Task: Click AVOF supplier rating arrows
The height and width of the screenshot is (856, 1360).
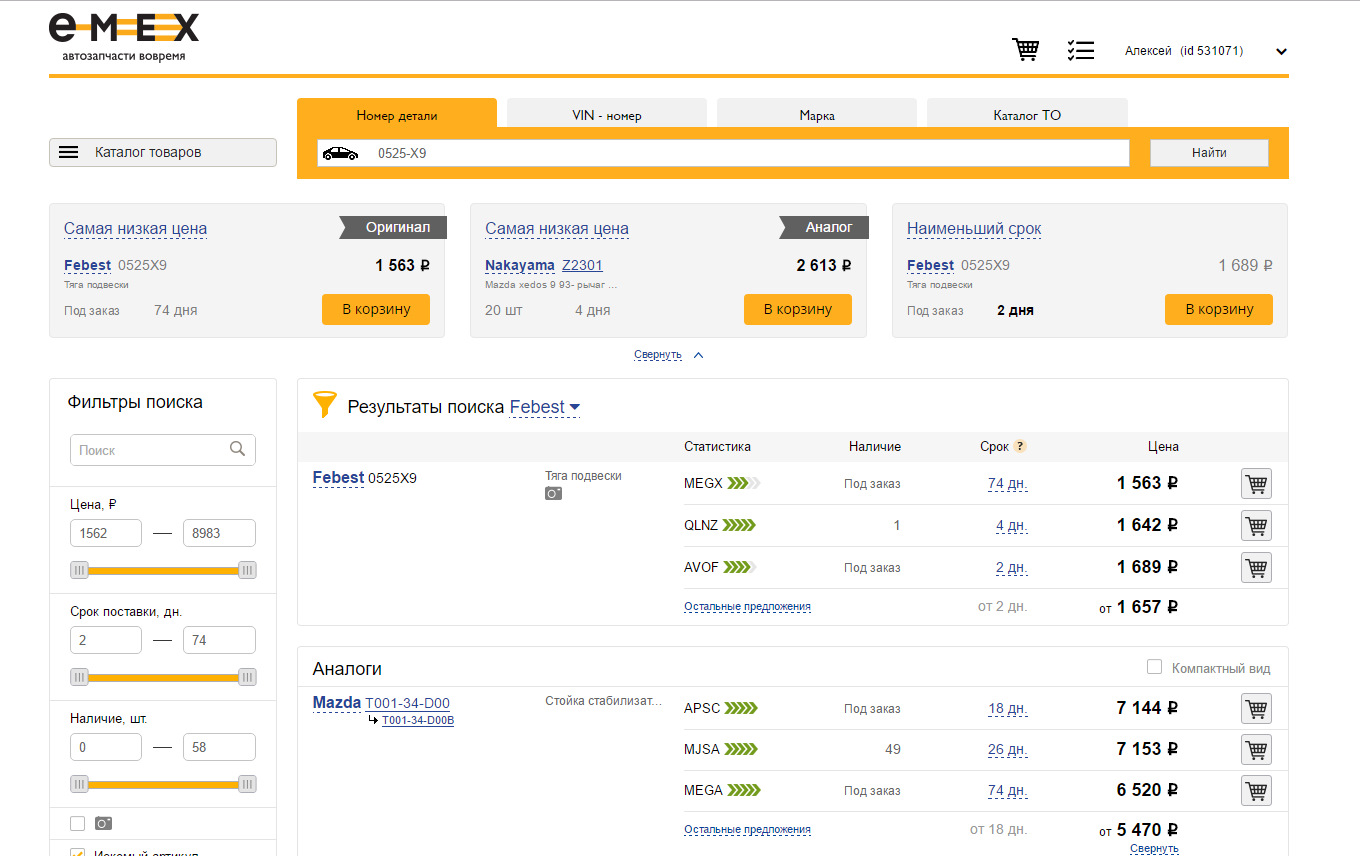Action: 739,567
